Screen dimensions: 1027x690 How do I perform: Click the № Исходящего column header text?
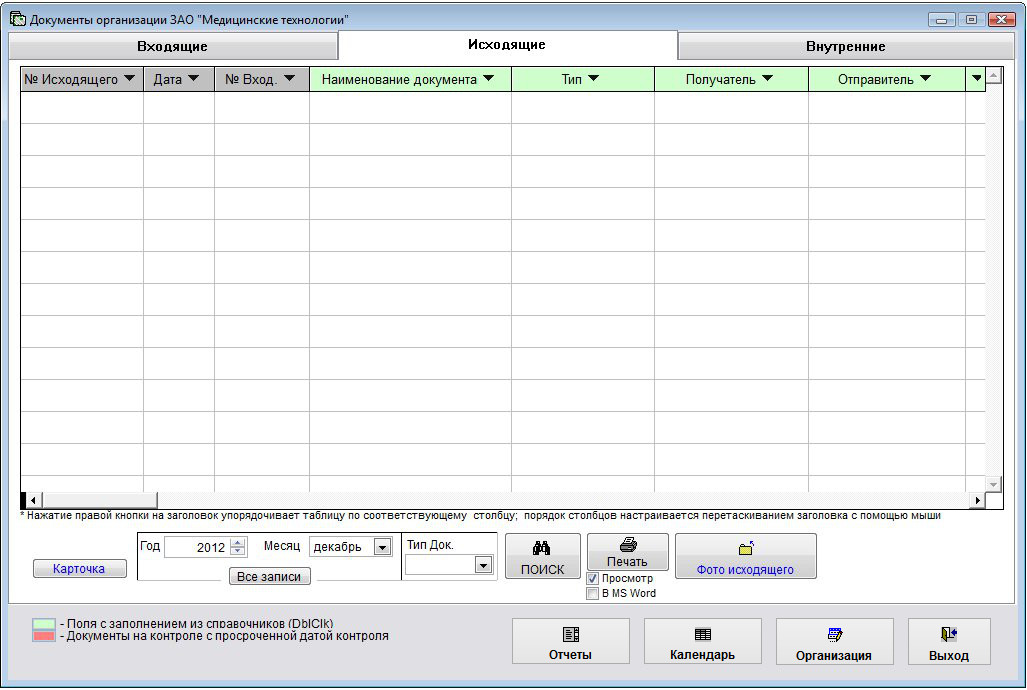[x=71, y=79]
